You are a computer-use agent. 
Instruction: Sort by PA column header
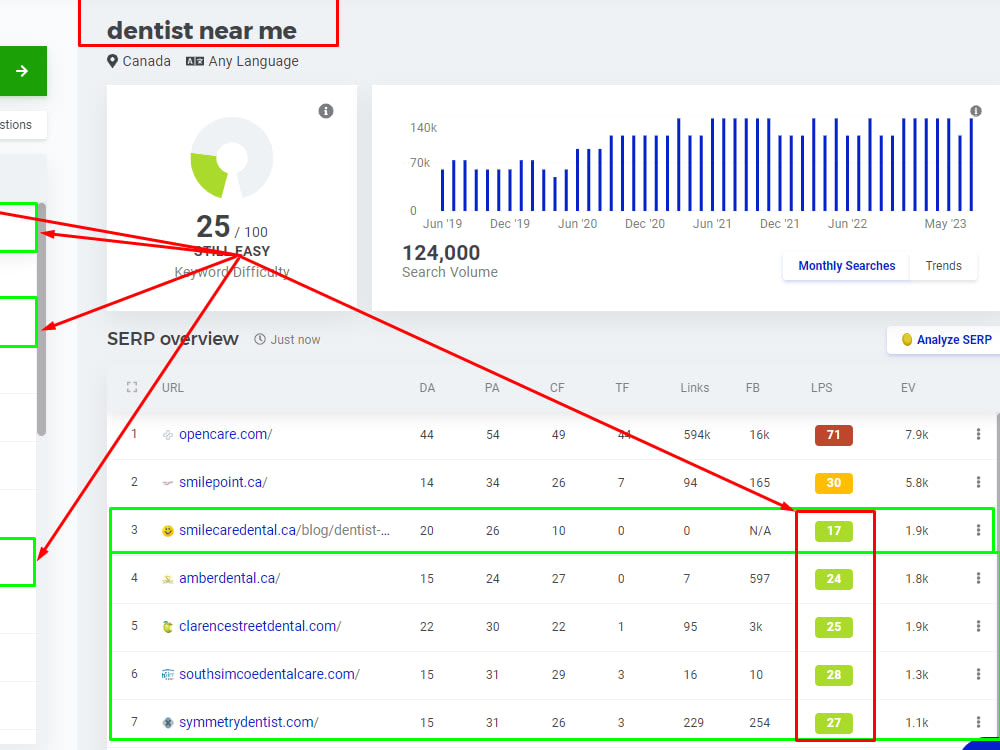click(492, 388)
